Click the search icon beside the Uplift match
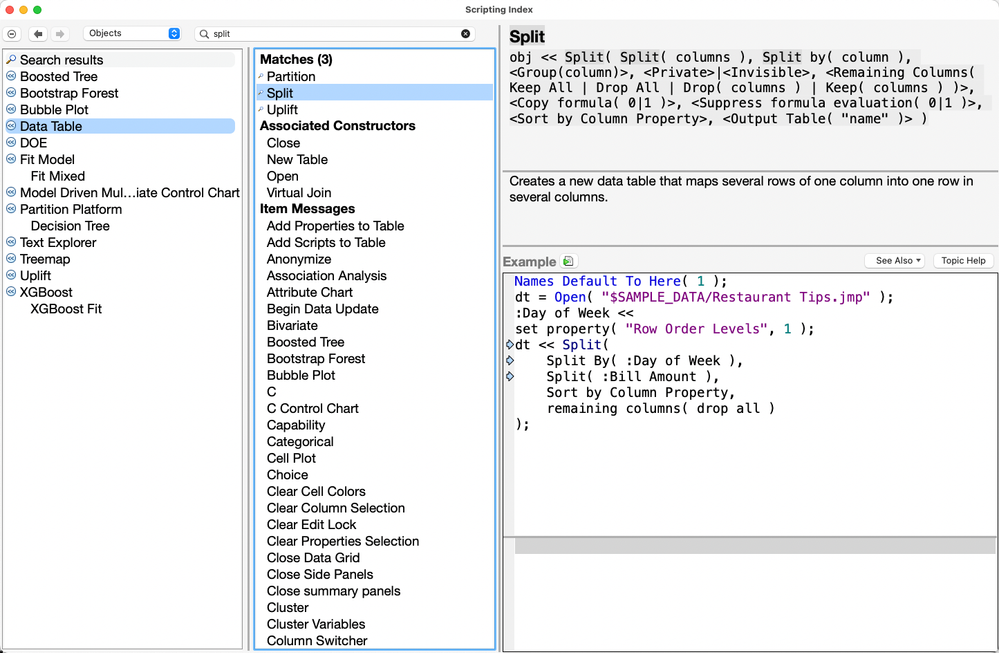Screen dimensions: 999x653 [261, 110]
